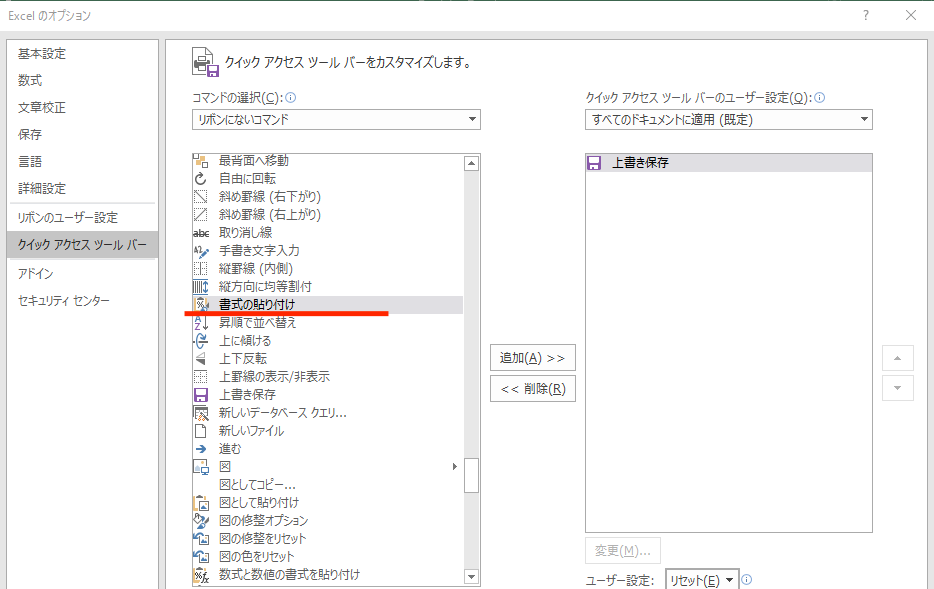Viewport: 934px width, 589px height.
Task: Click the 上罫線の表示/非表示 icon
Action: pos(201,376)
